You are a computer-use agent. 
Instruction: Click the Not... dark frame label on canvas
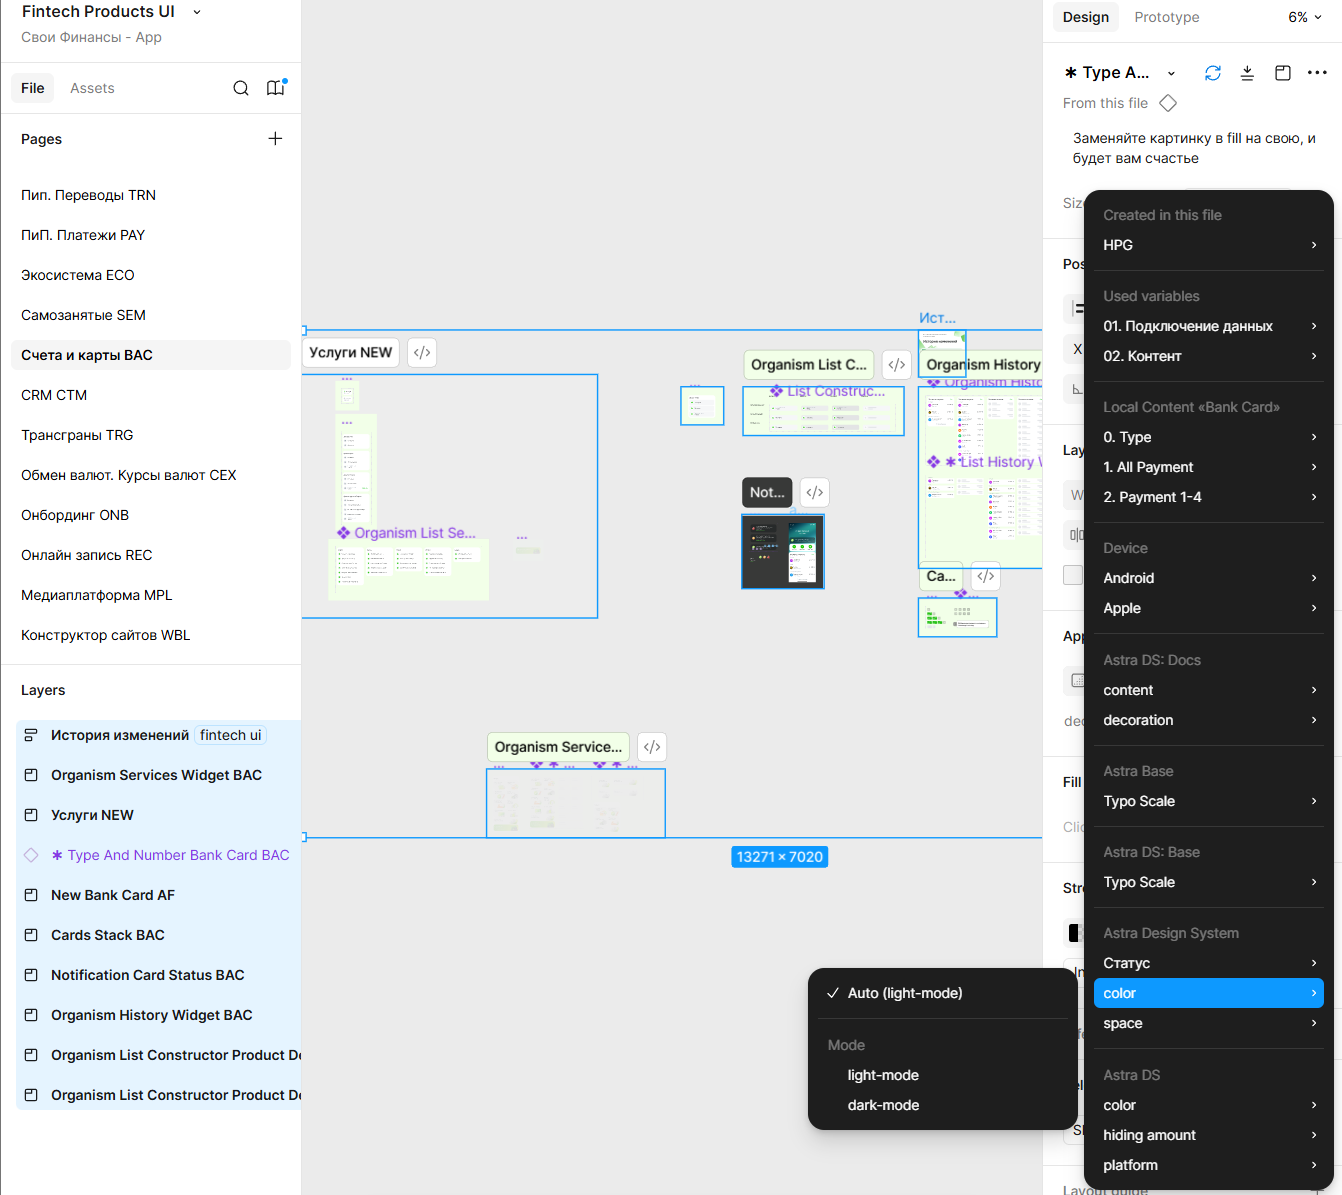767,492
